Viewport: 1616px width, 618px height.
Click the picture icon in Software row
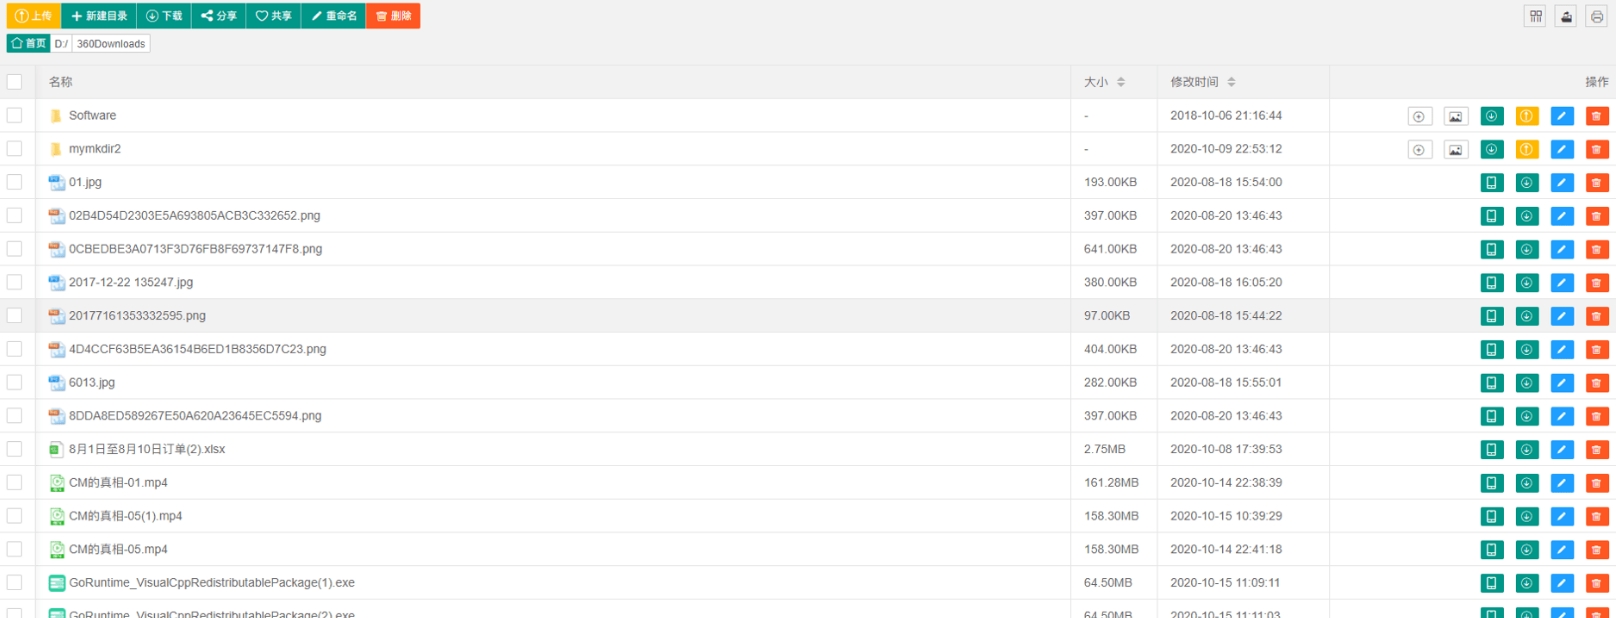(x=1456, y=116)
